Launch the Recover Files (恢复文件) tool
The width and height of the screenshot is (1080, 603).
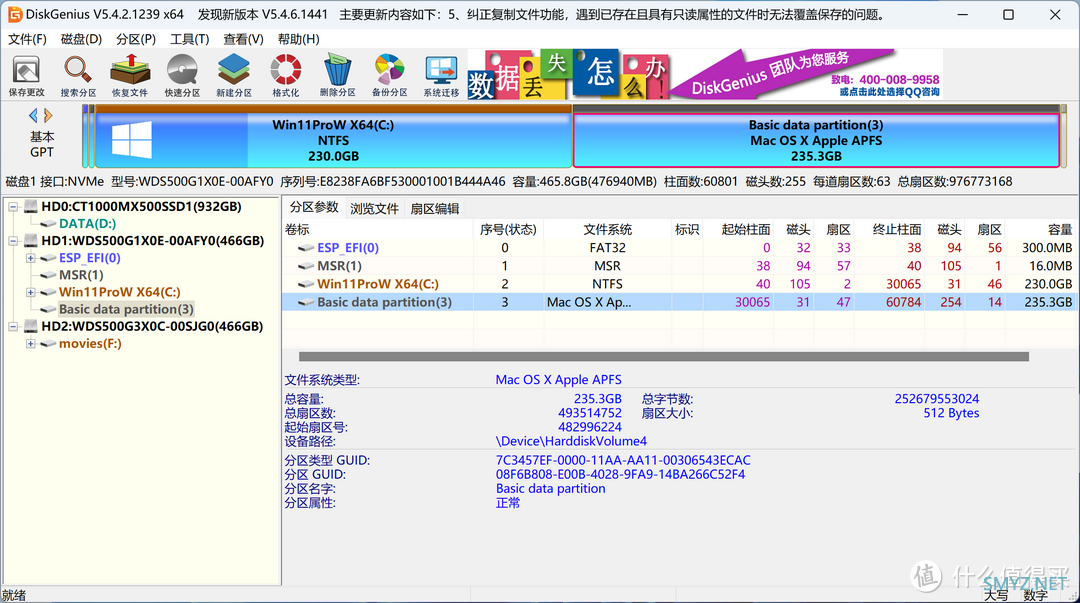130,76
